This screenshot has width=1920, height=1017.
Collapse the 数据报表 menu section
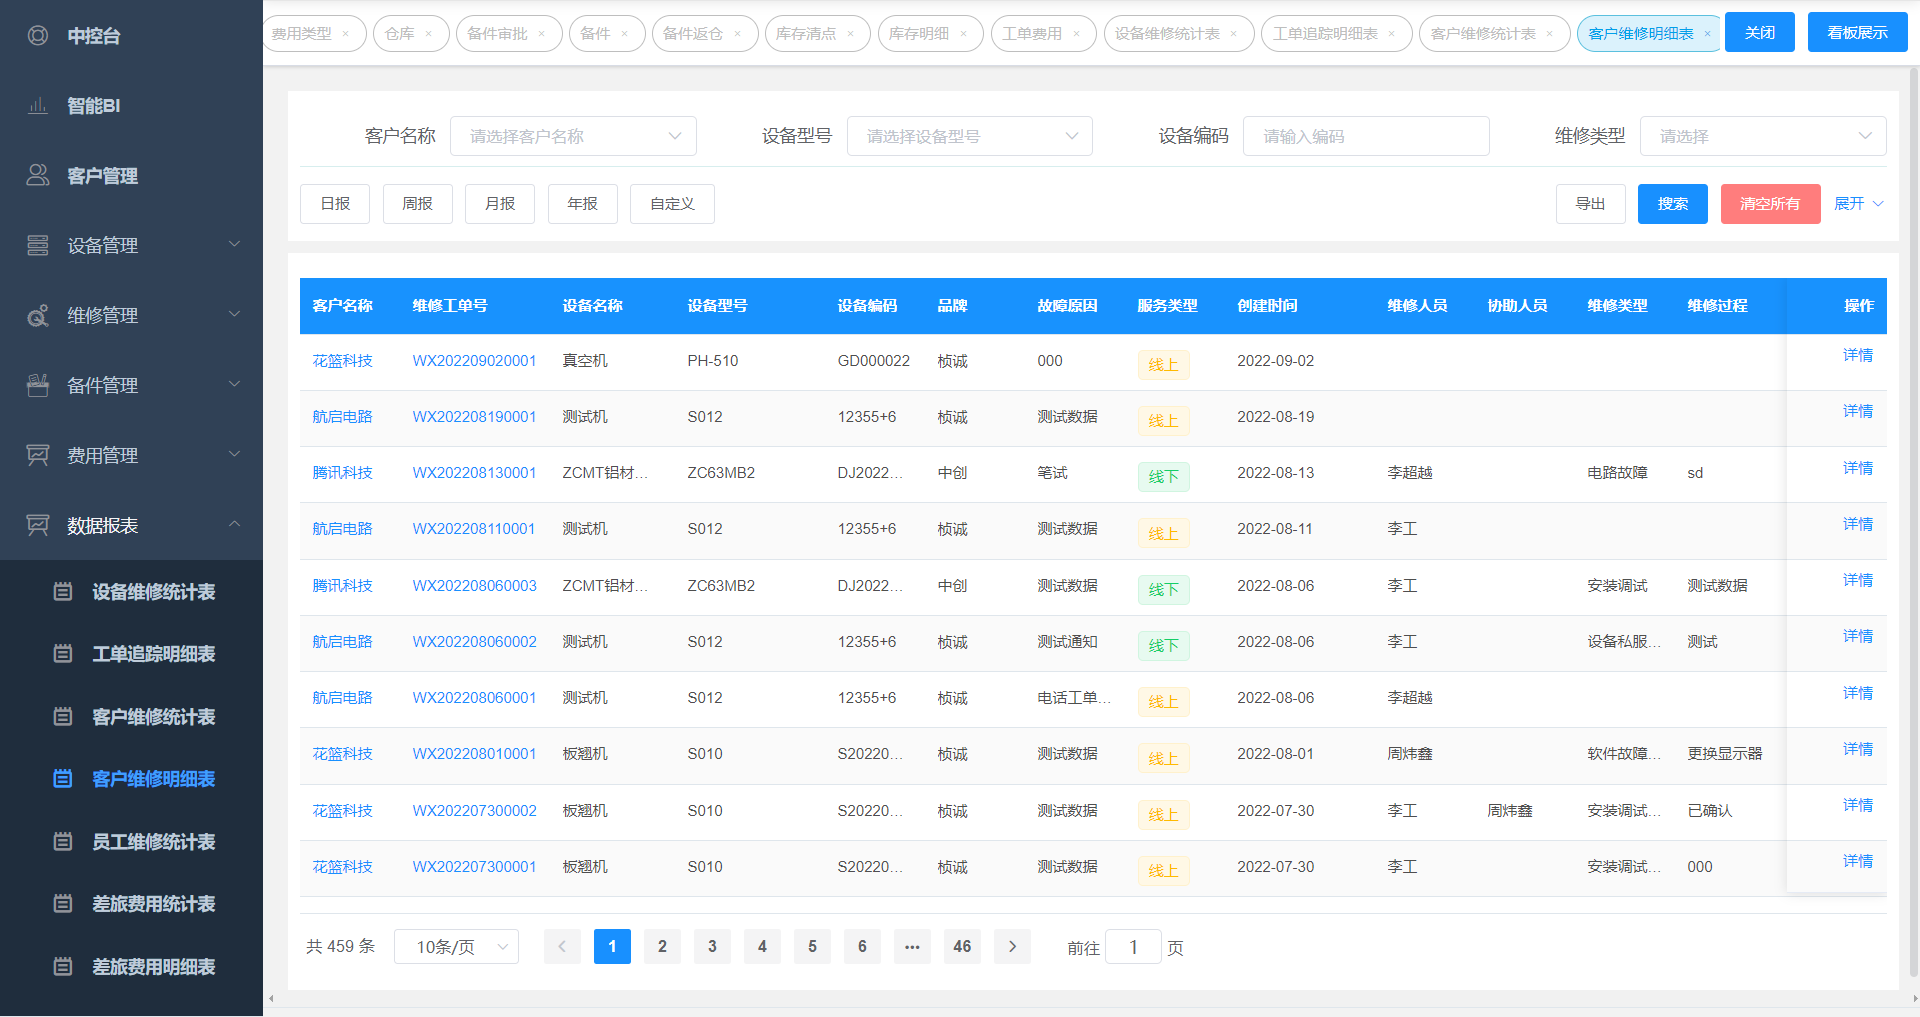[234, 525]
